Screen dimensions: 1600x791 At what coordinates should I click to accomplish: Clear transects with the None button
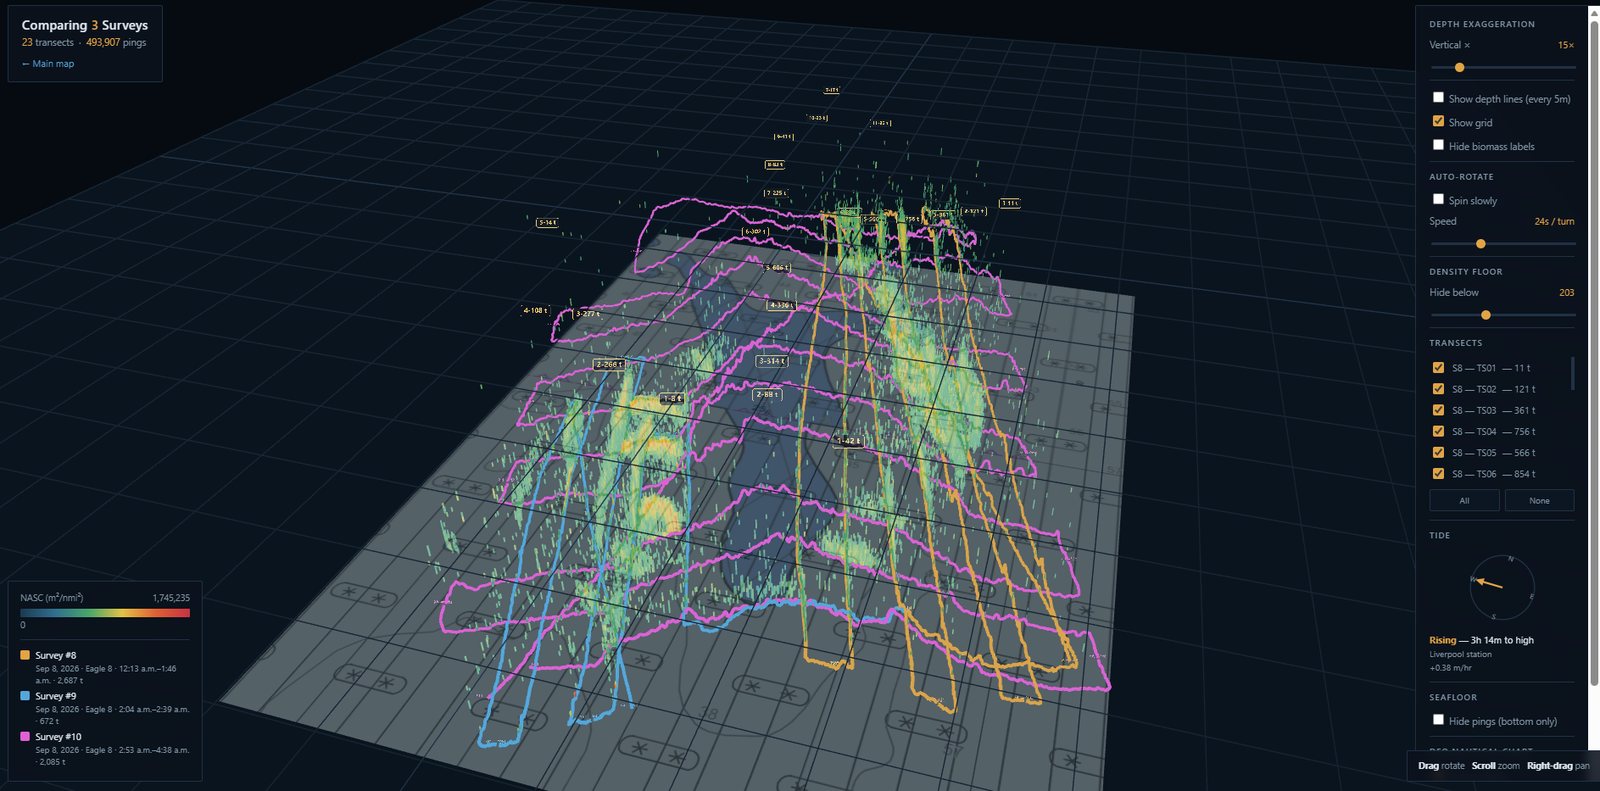[1539, 500]
